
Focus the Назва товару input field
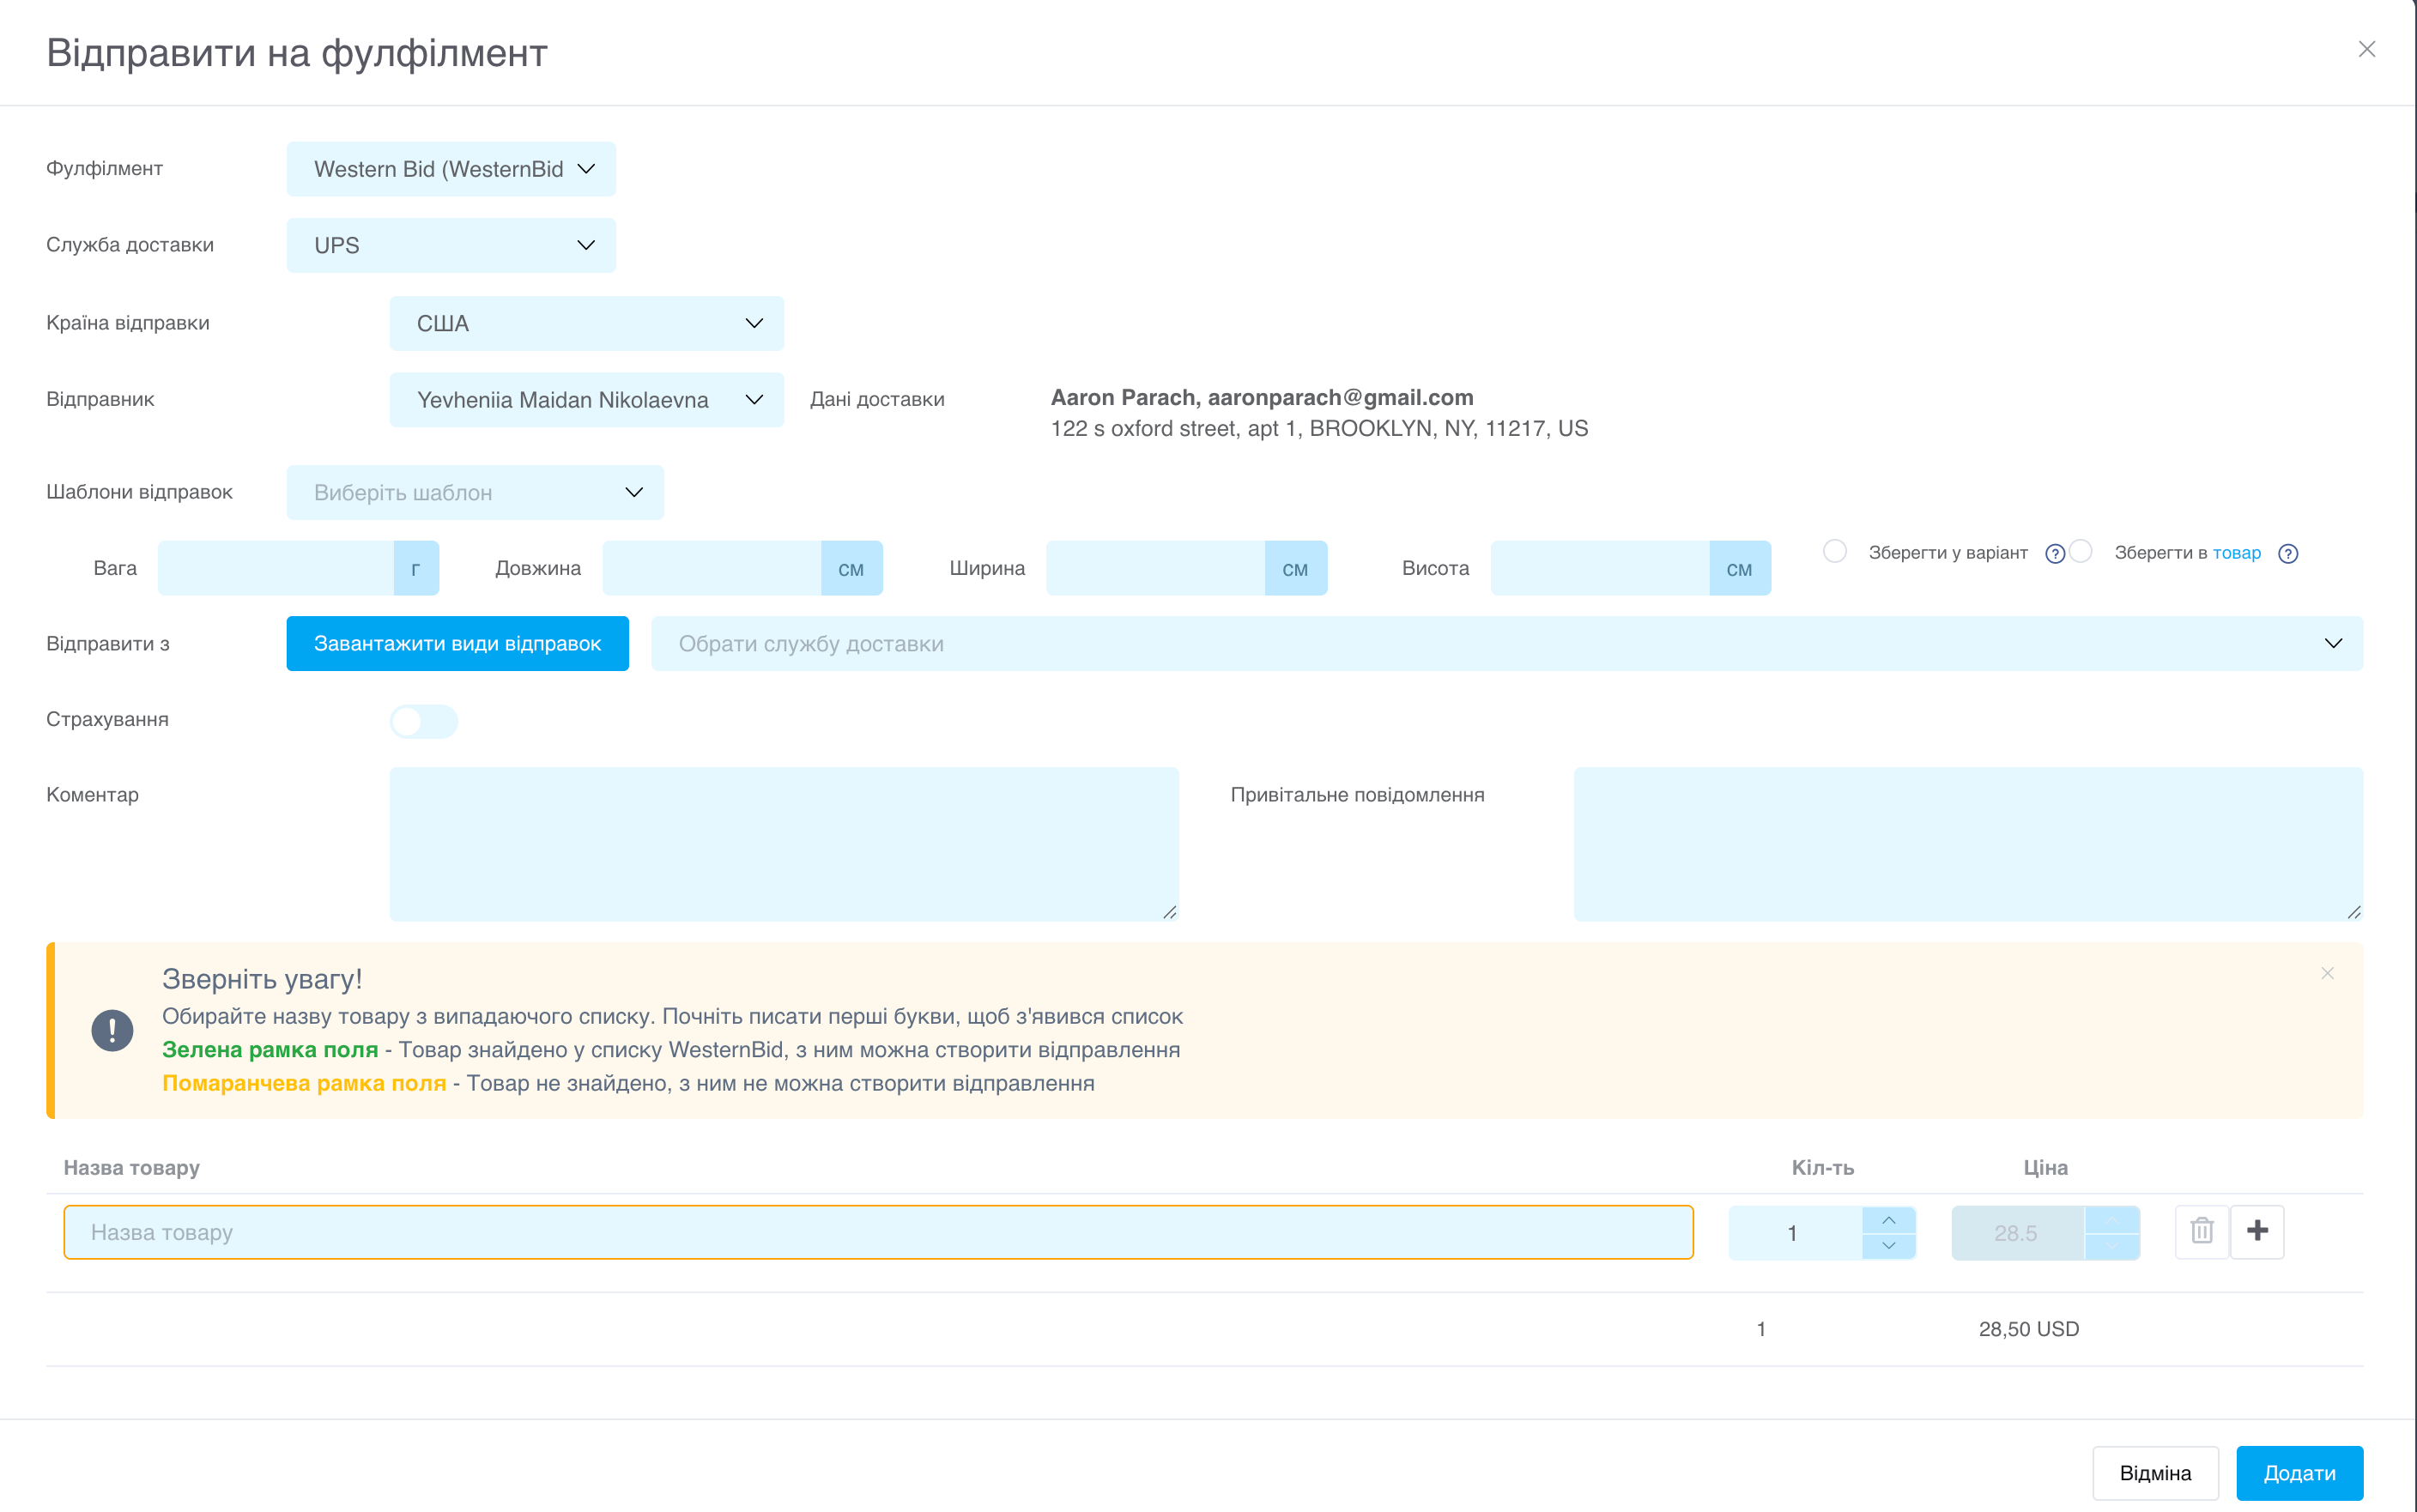coord(877,1232)
